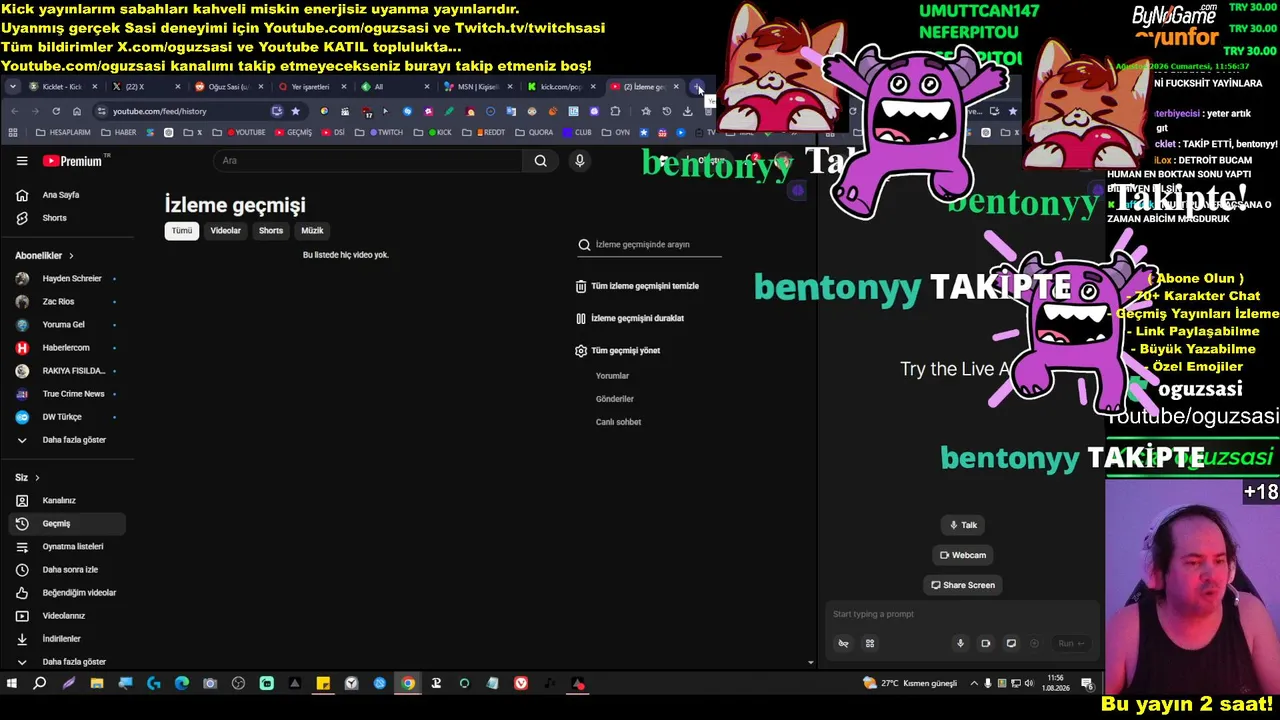
Task: Open Windows taskbar search
Action: (40, 684)
